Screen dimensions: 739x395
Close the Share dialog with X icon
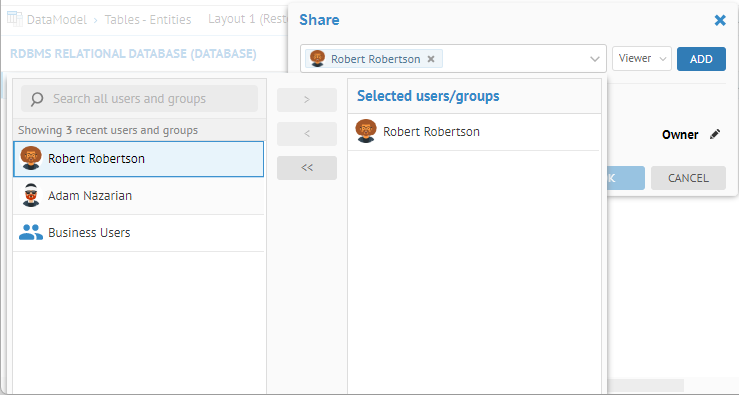tap(720, 20)
